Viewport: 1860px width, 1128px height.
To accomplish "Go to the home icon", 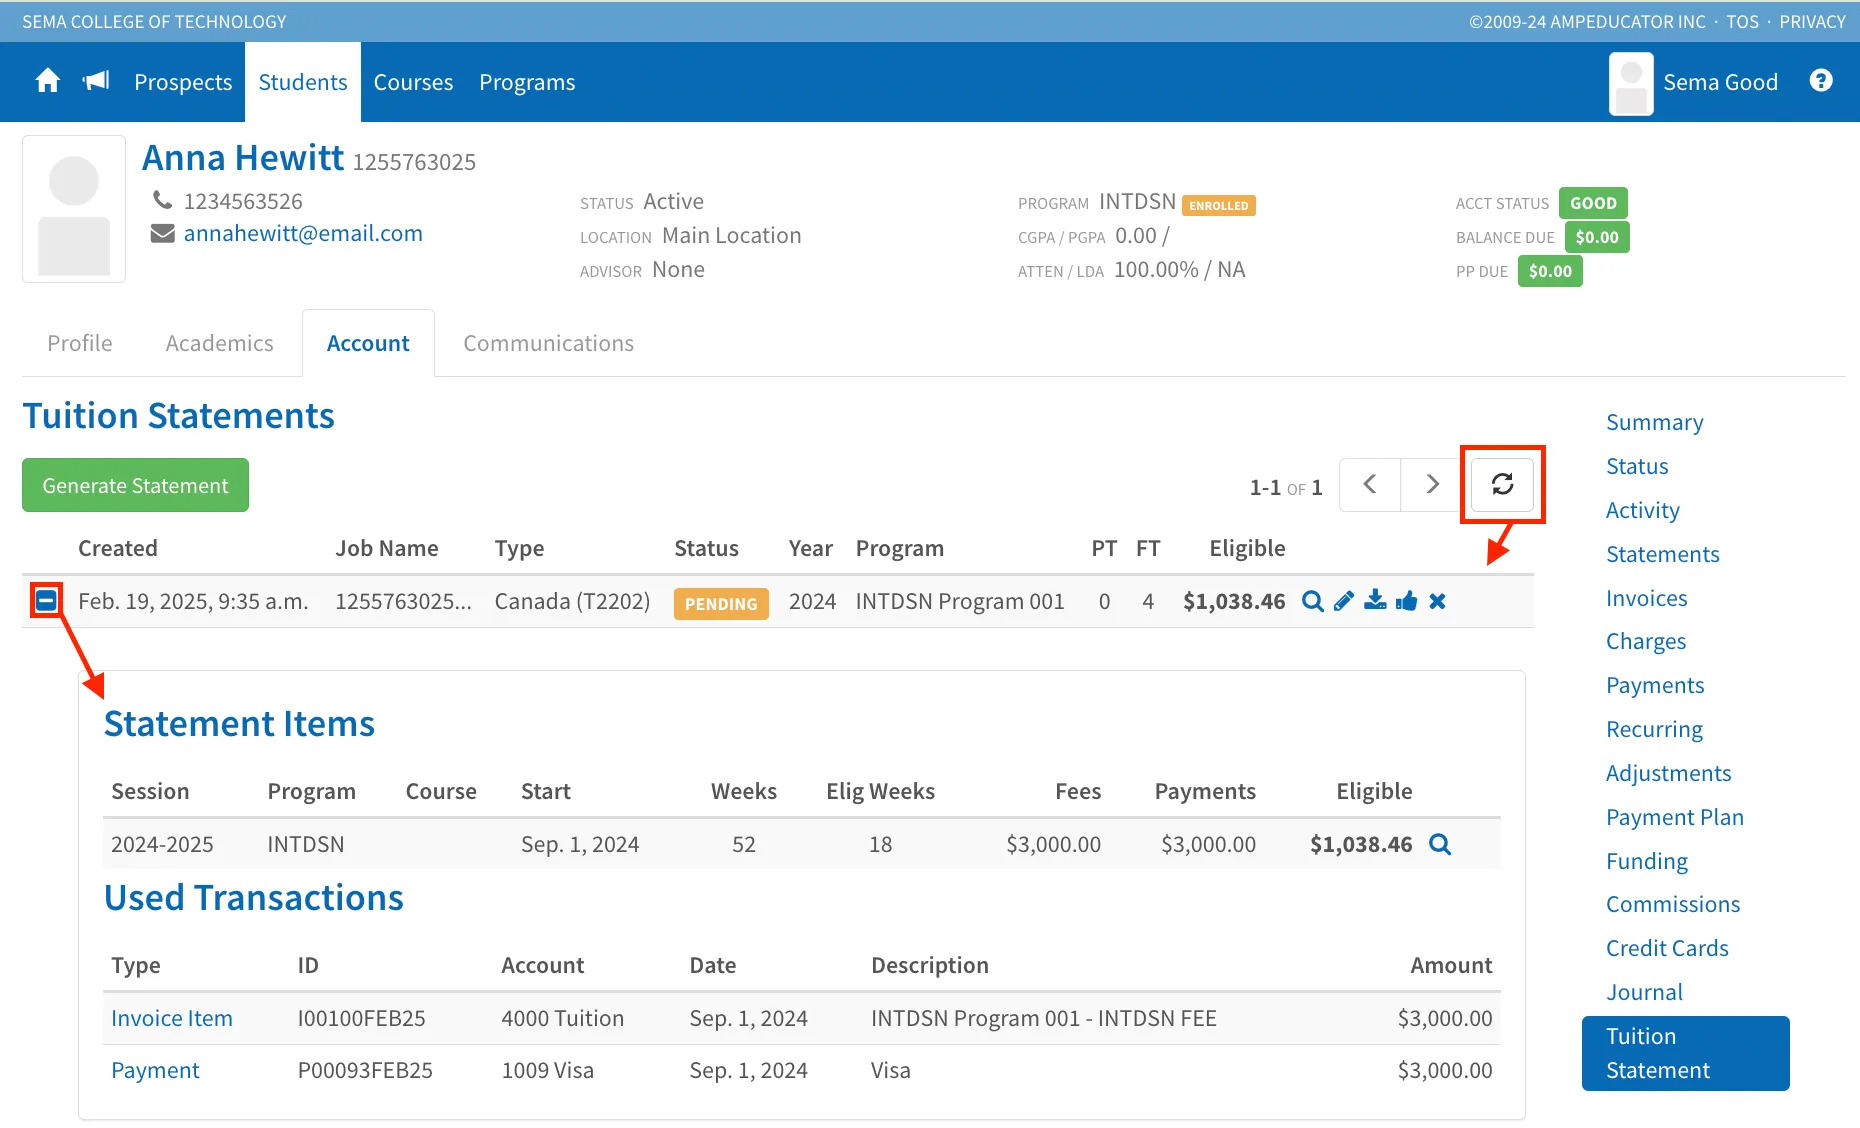I will point(47,81).
